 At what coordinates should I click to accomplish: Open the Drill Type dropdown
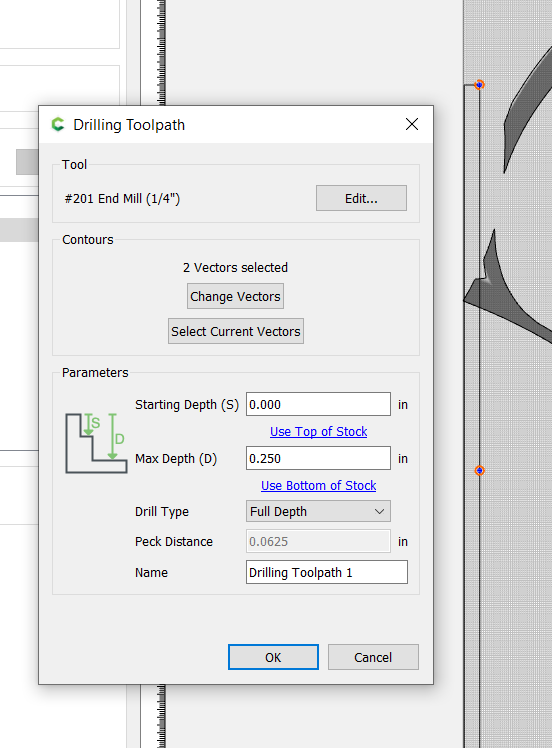point(318,511)
